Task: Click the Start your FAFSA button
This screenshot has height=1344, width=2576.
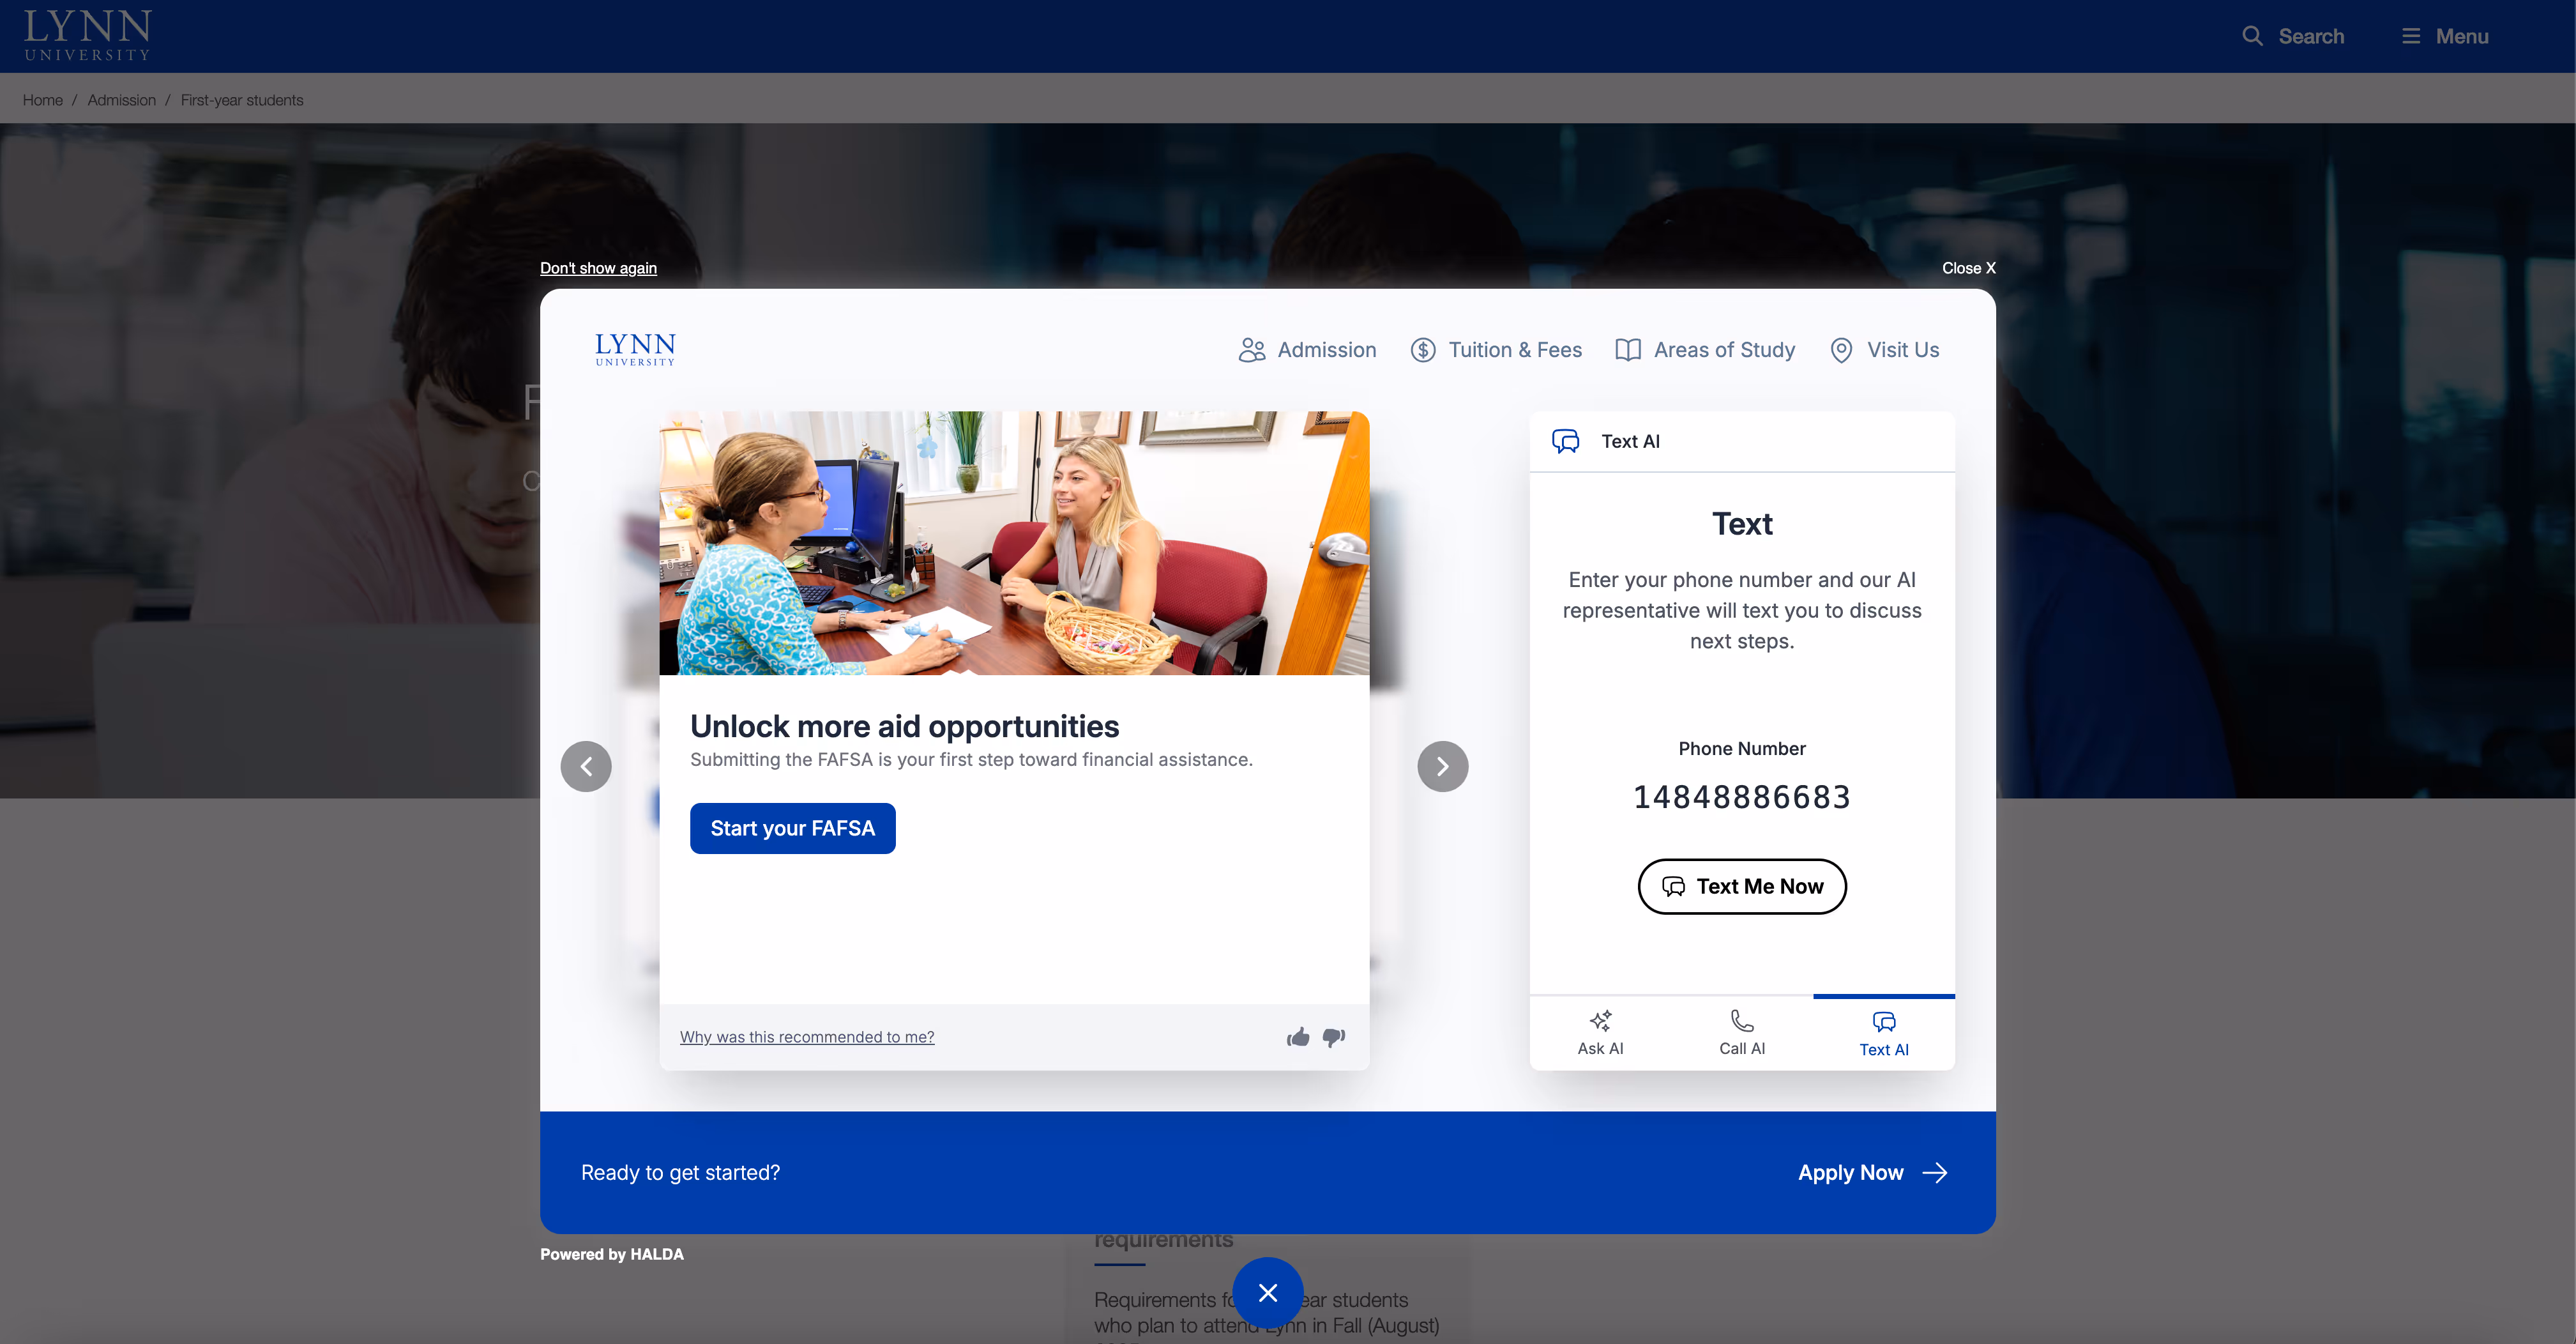Action: coord(792,828)
